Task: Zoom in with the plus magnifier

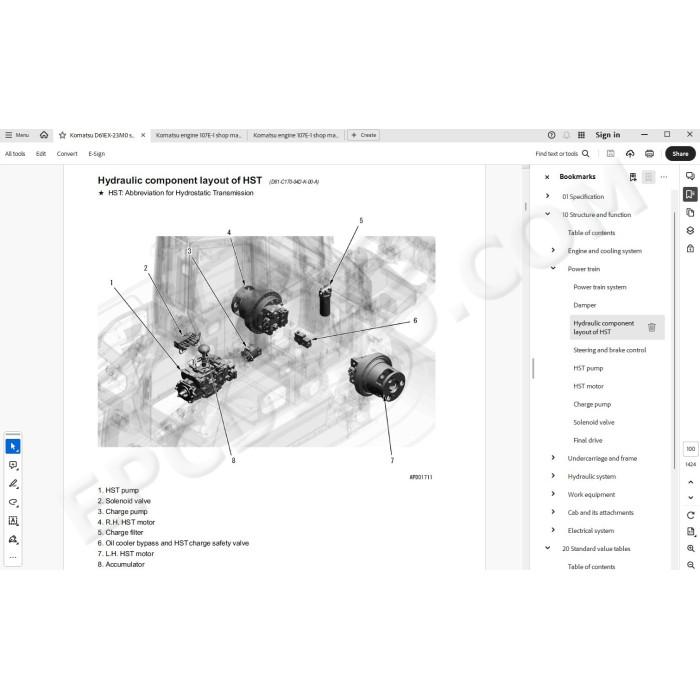Action: tap(691, 548)
